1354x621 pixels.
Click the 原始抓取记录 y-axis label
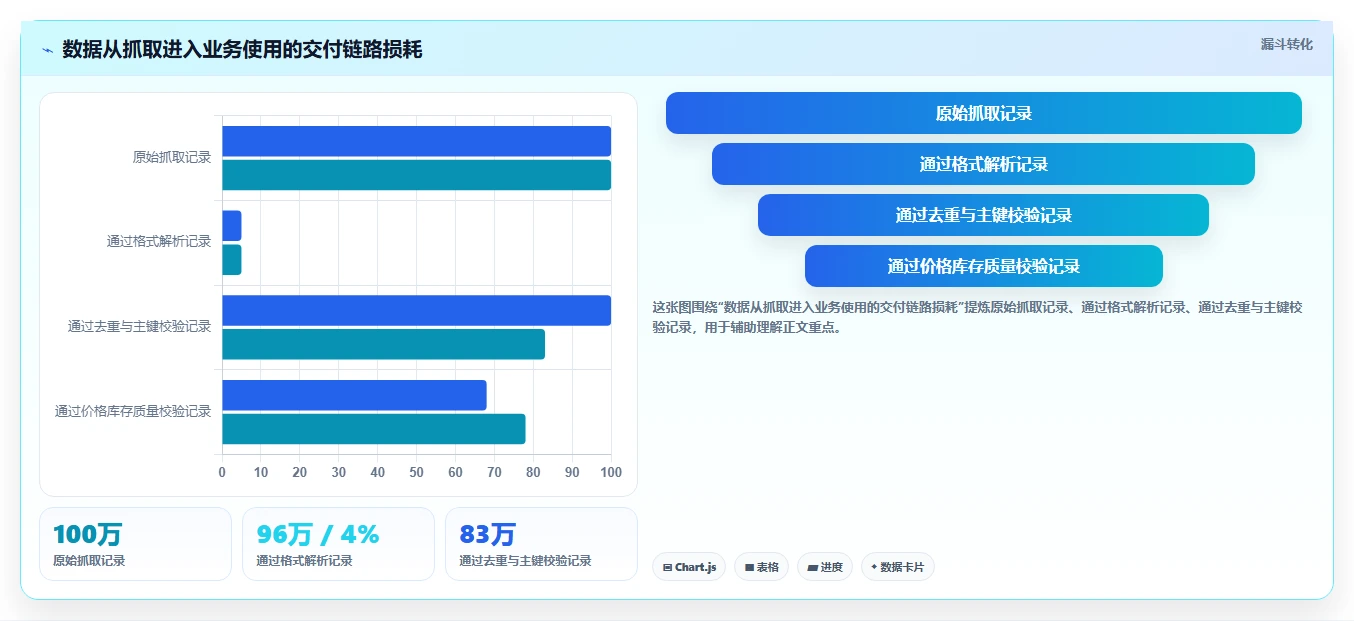coord(172,157)
